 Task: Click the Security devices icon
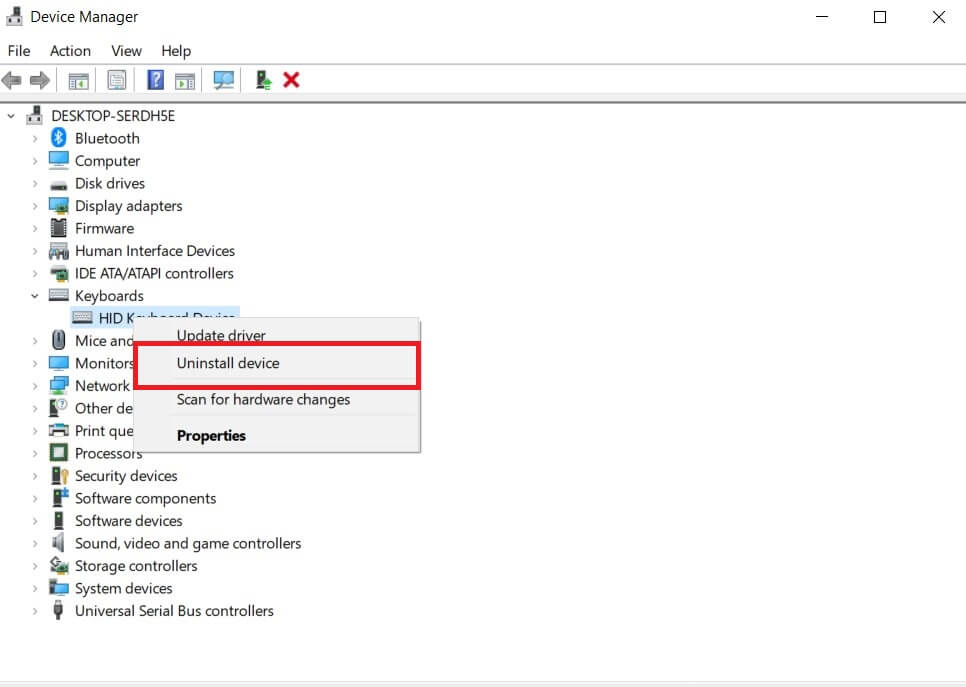(x=59, y=476)
